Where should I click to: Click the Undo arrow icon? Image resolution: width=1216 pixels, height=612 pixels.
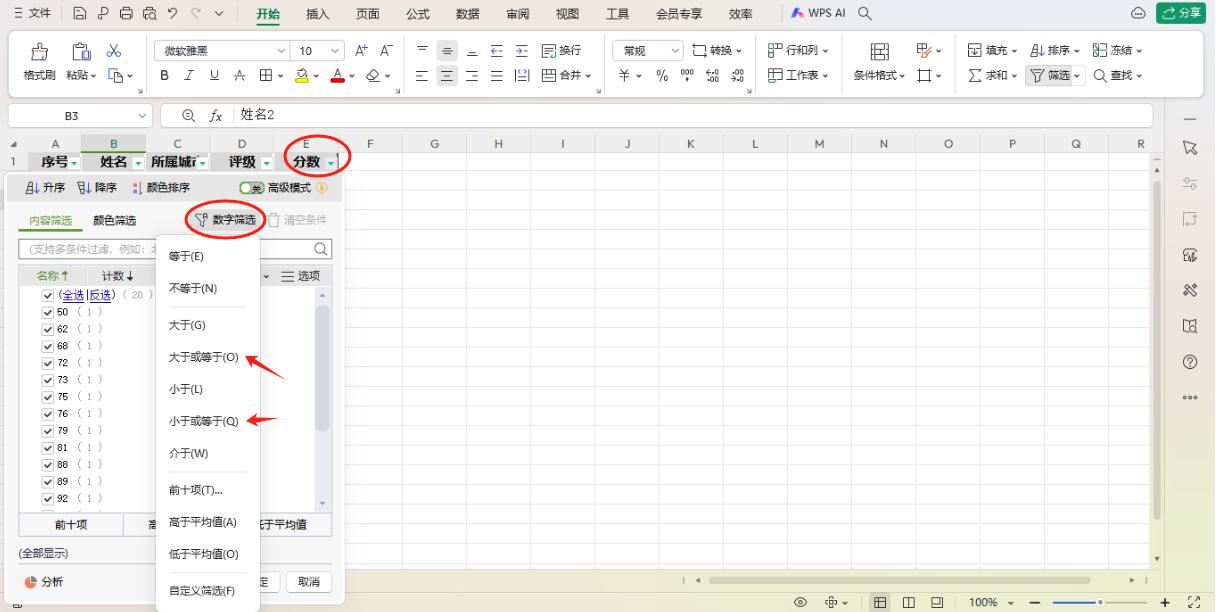[x=171, y=13]
